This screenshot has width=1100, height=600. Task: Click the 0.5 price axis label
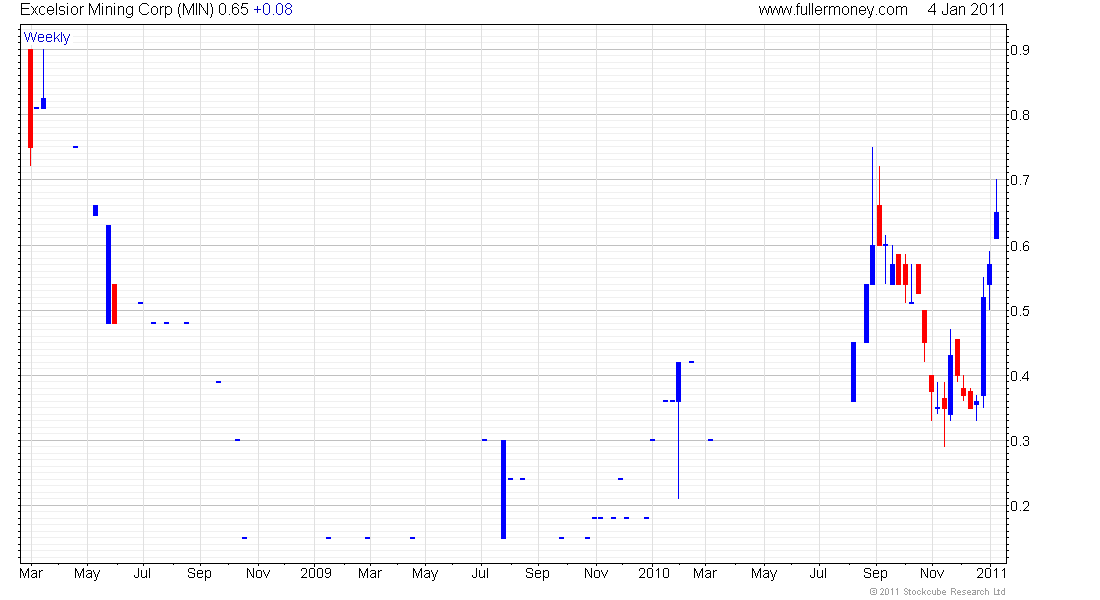coord(1020,311)
